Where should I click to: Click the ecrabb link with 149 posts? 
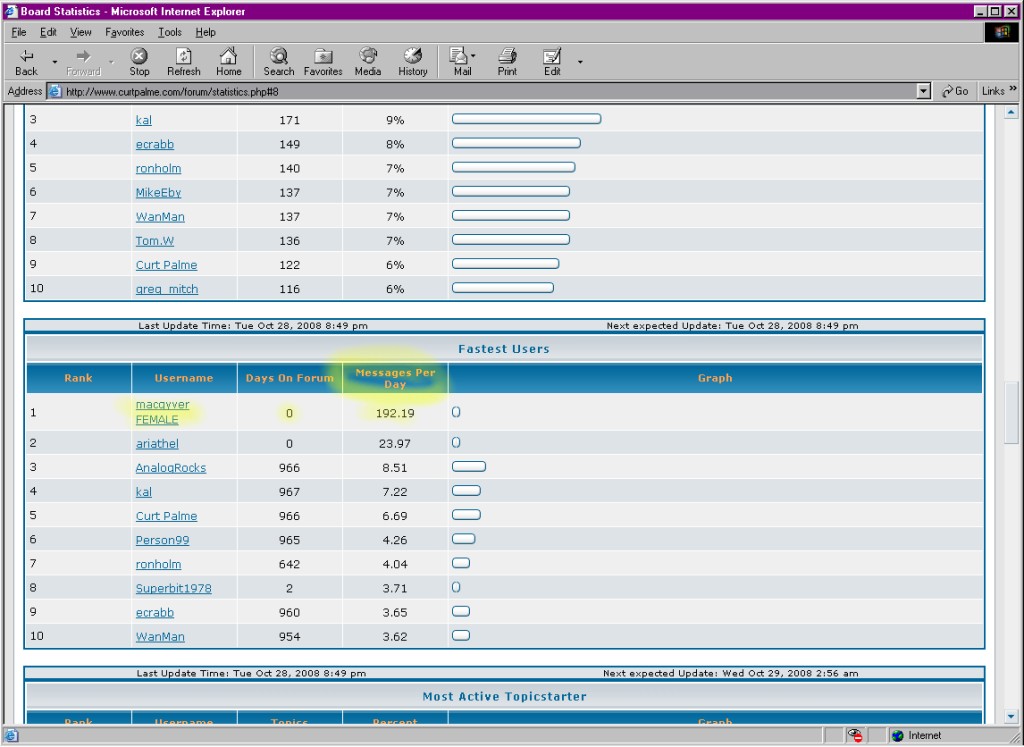coord(155,144)
